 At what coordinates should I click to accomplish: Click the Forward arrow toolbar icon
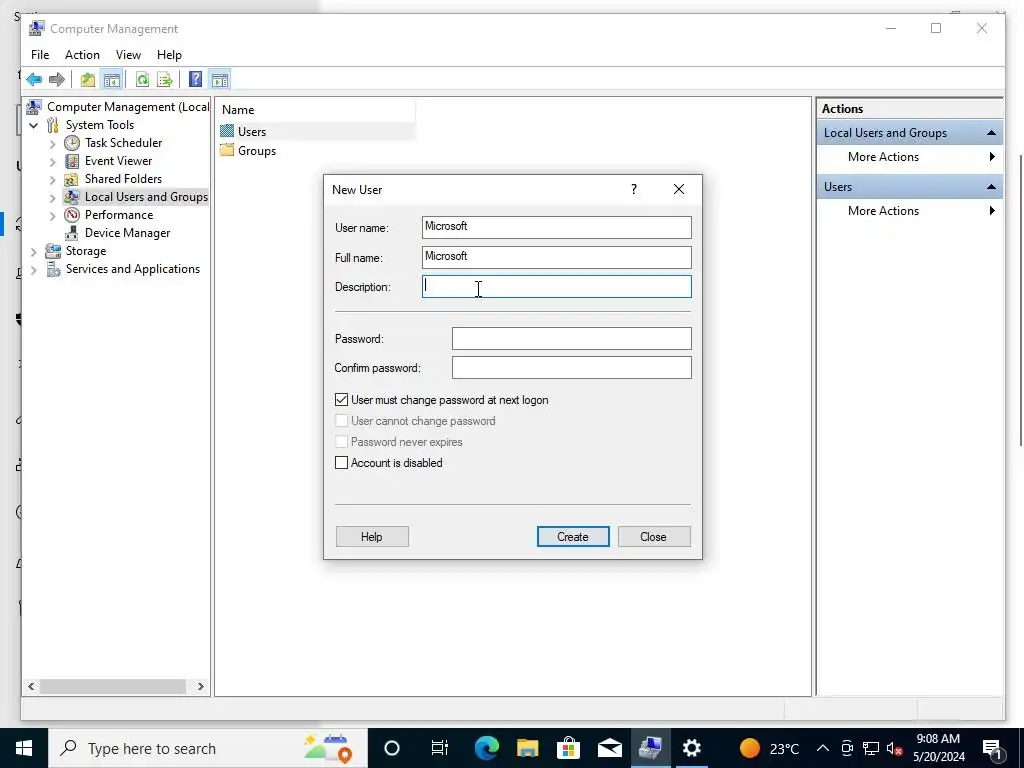click(57, 80)
